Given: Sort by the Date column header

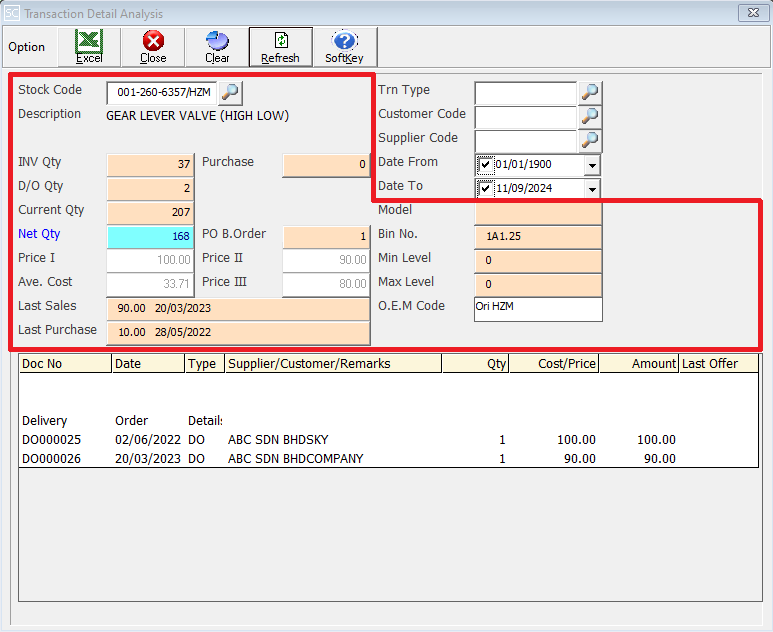Looking at the screenshot, I should click(x=148, y=363).
